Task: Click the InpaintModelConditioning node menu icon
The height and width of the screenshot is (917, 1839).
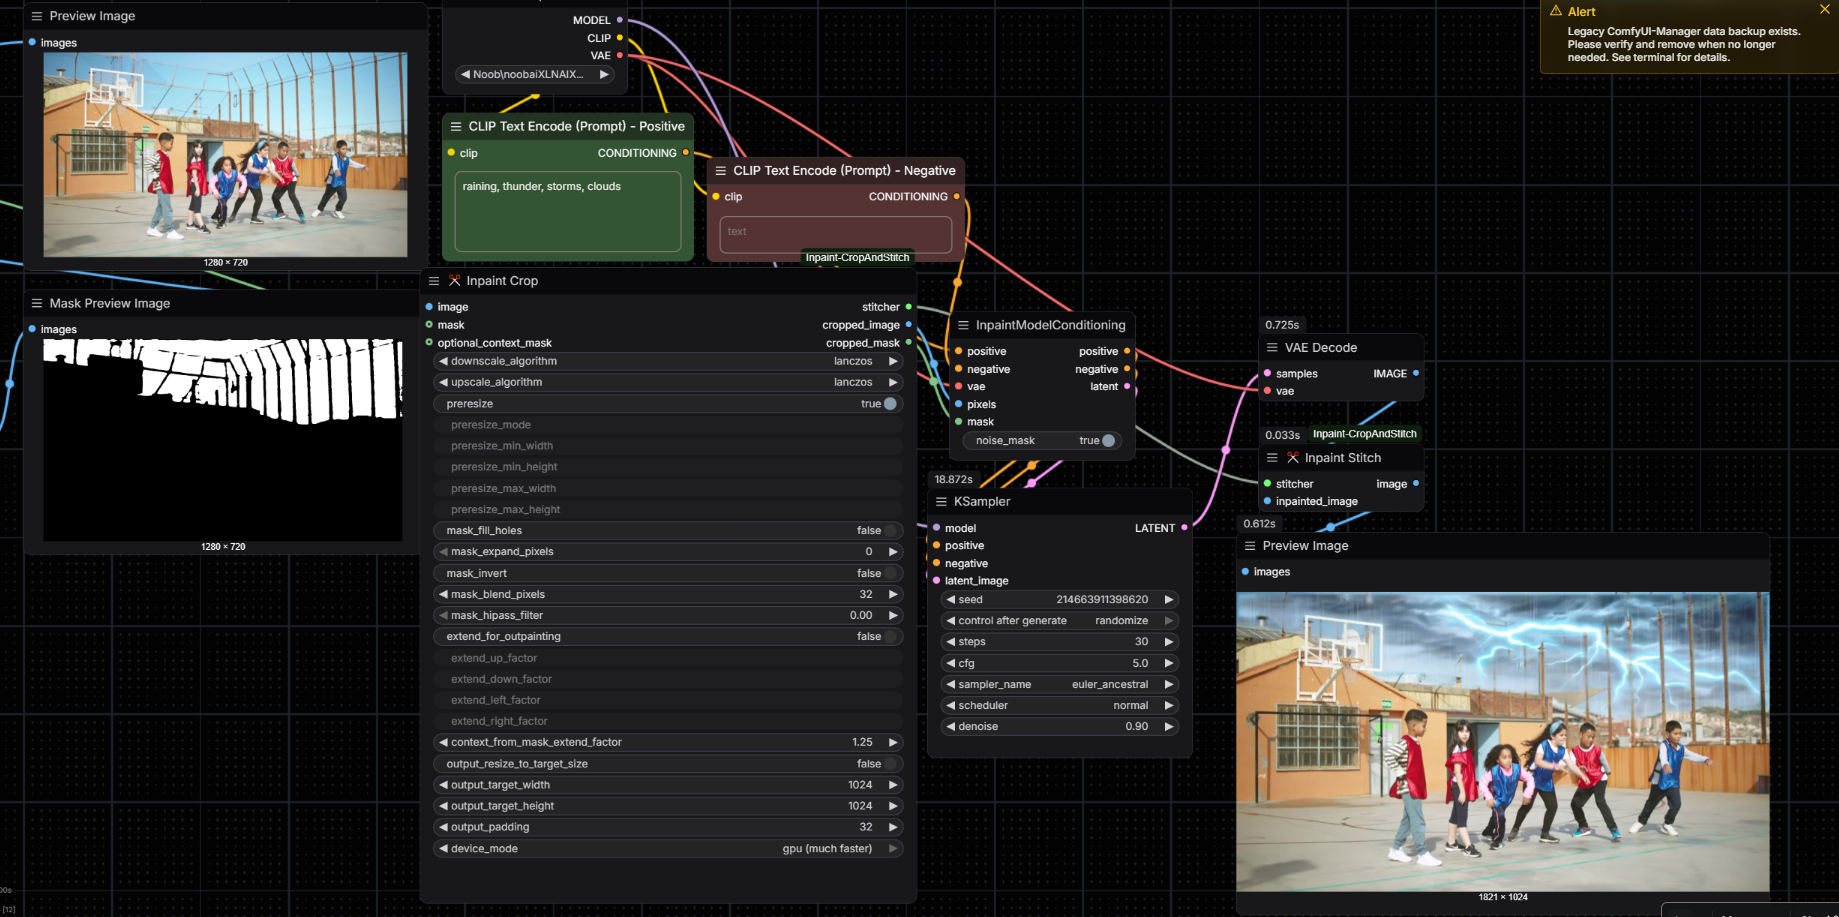Action: (x=963, y=325)
